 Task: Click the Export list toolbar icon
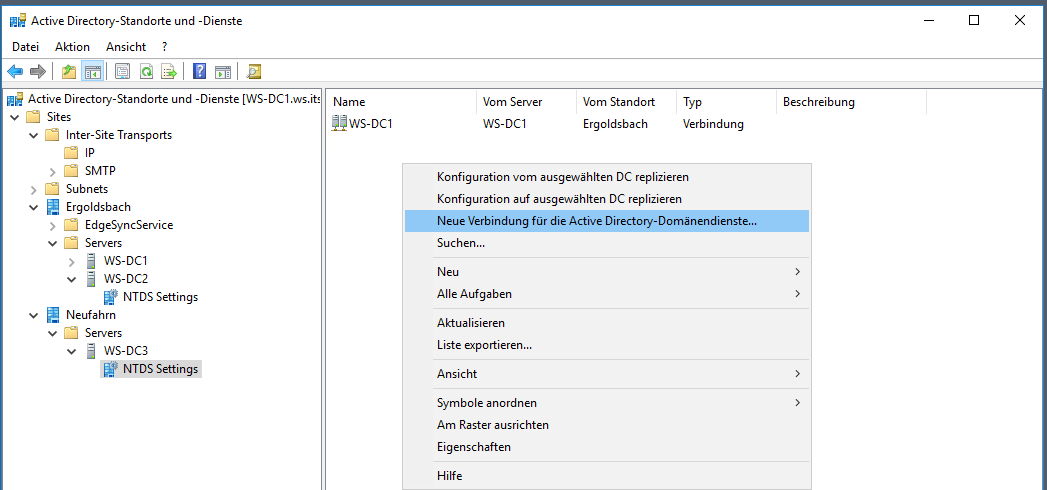pyautogui.click(x=170, y=71)
